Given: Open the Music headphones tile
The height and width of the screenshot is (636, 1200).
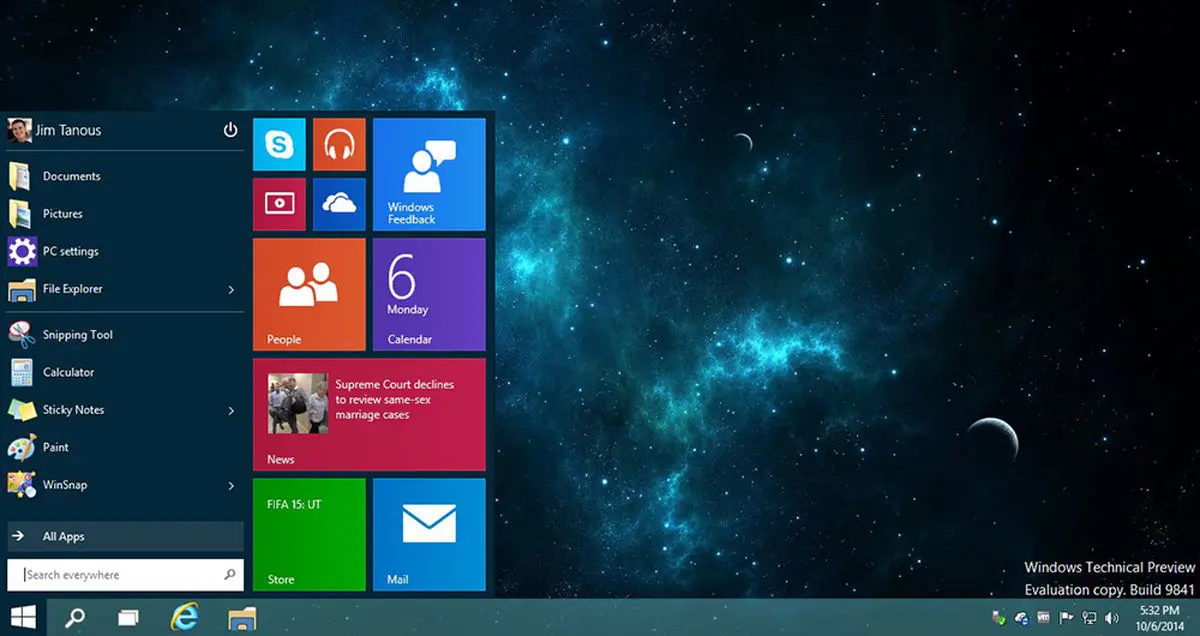Looking at the screenshot, I should click(339, 145).
